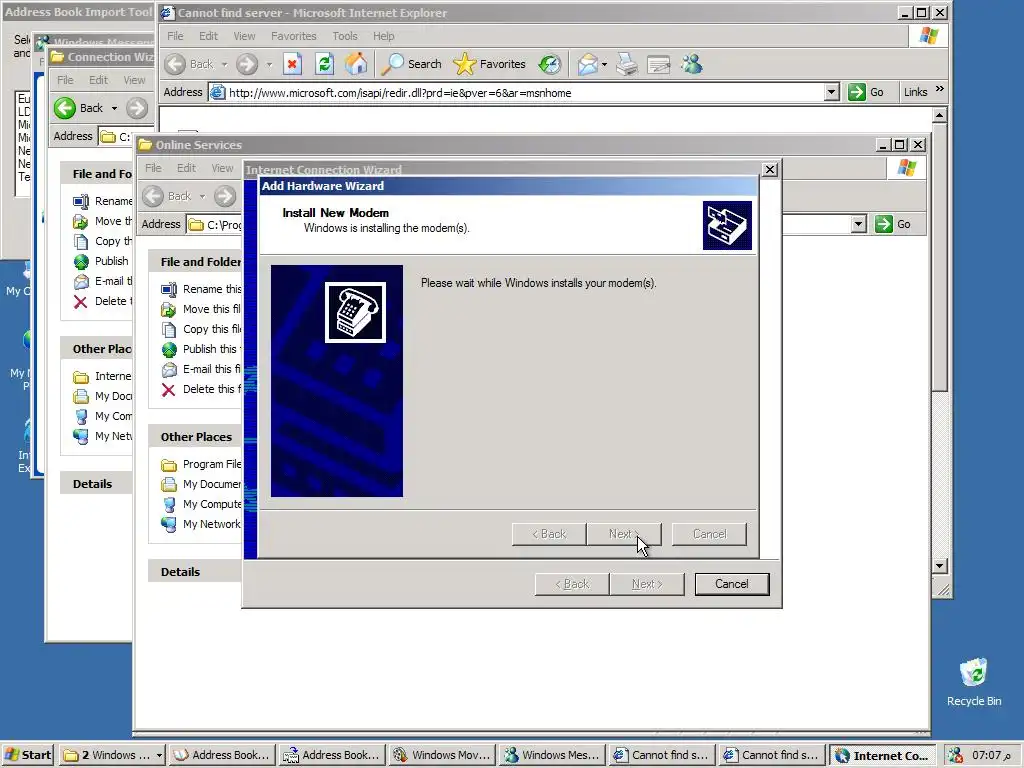1024x768 pixels.
Task: Click Back button in Internet Explorer
Action: tap(189, 64)
